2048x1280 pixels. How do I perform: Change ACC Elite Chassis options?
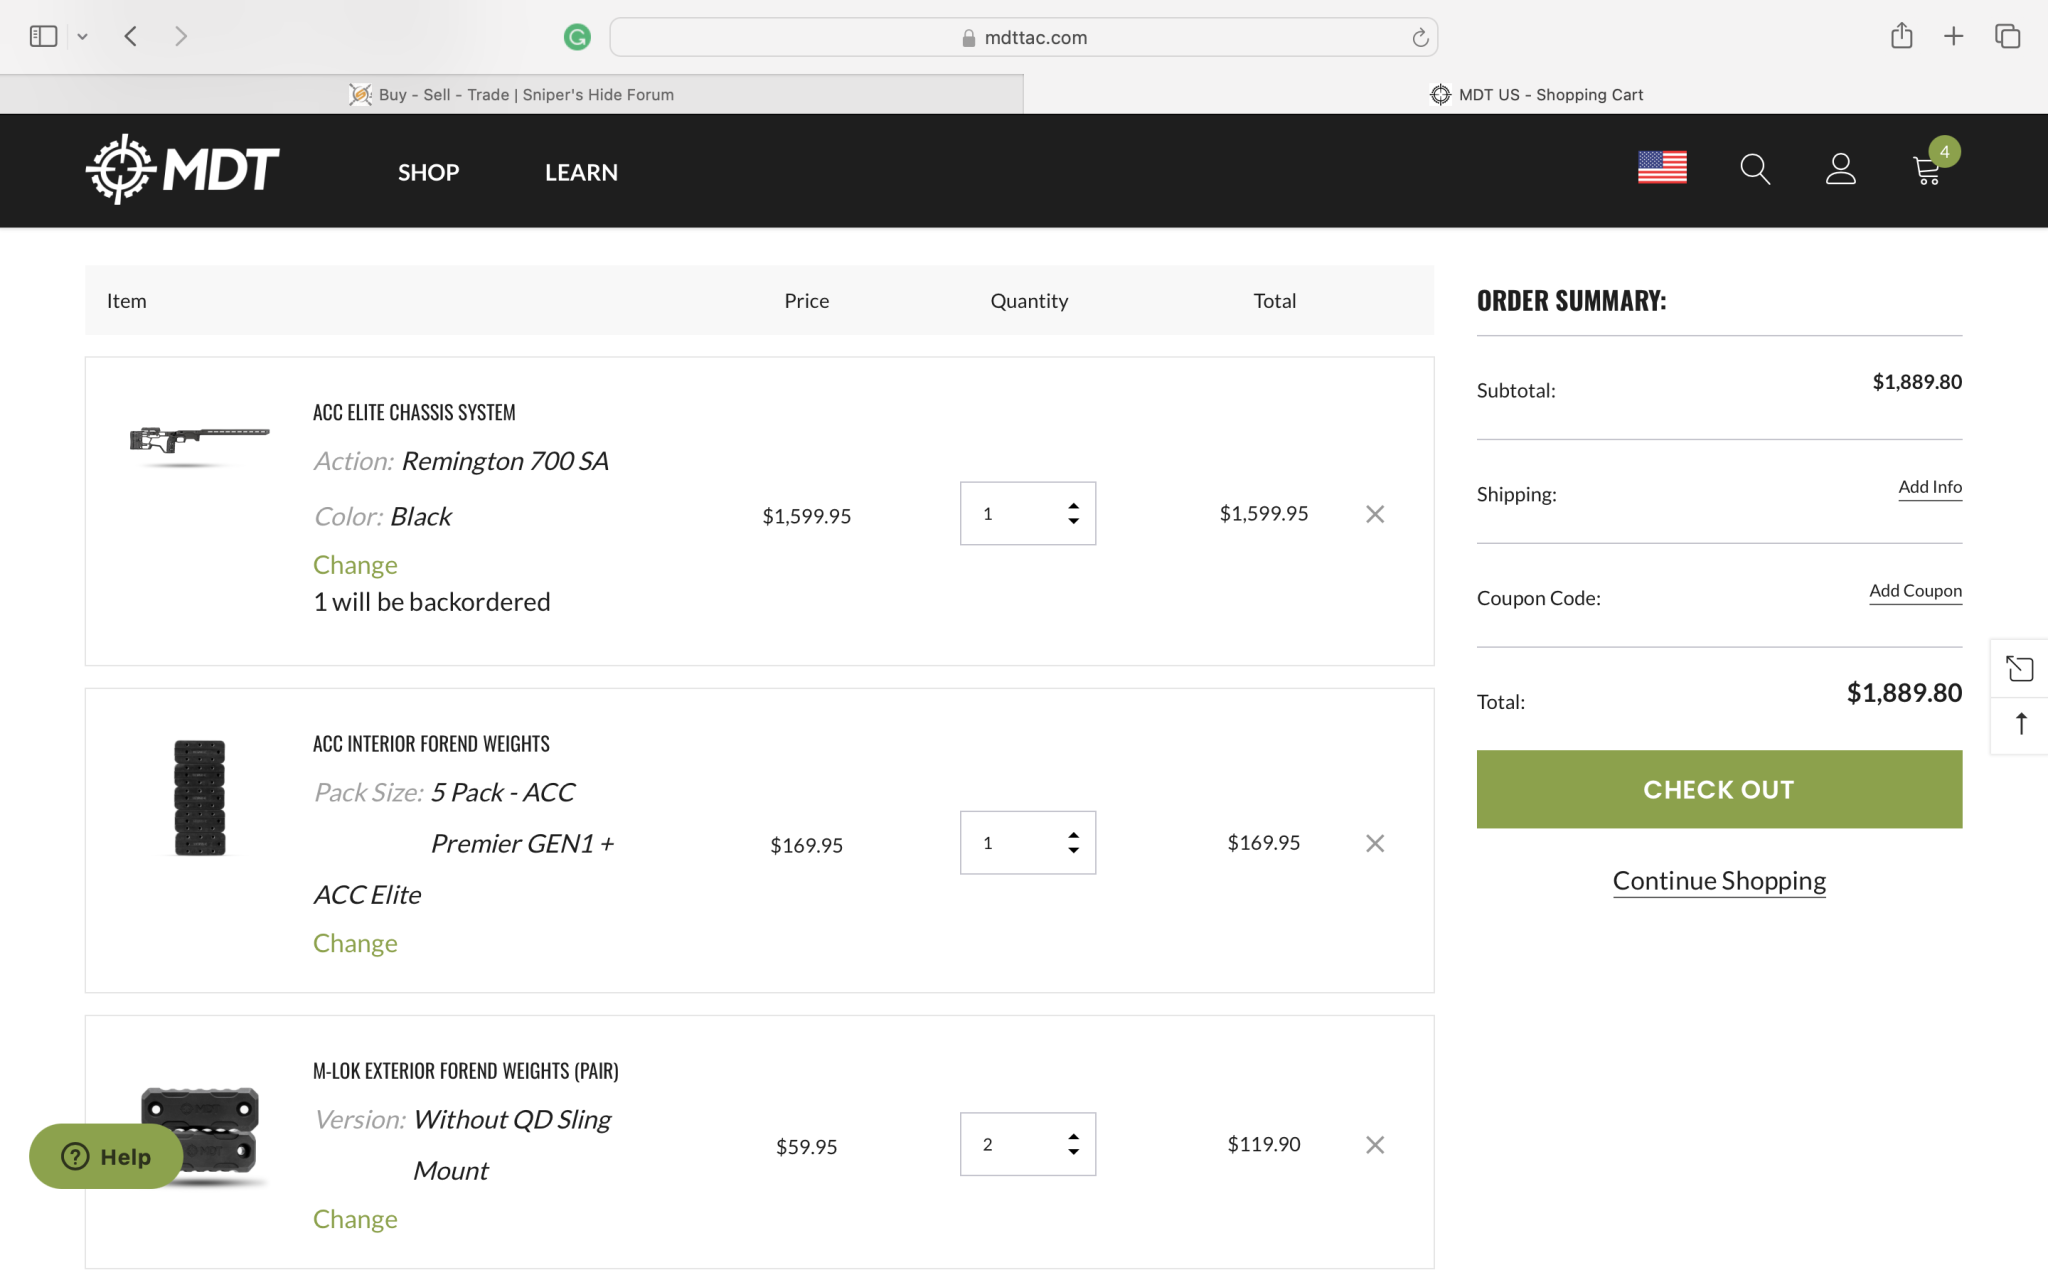point(355,565)
